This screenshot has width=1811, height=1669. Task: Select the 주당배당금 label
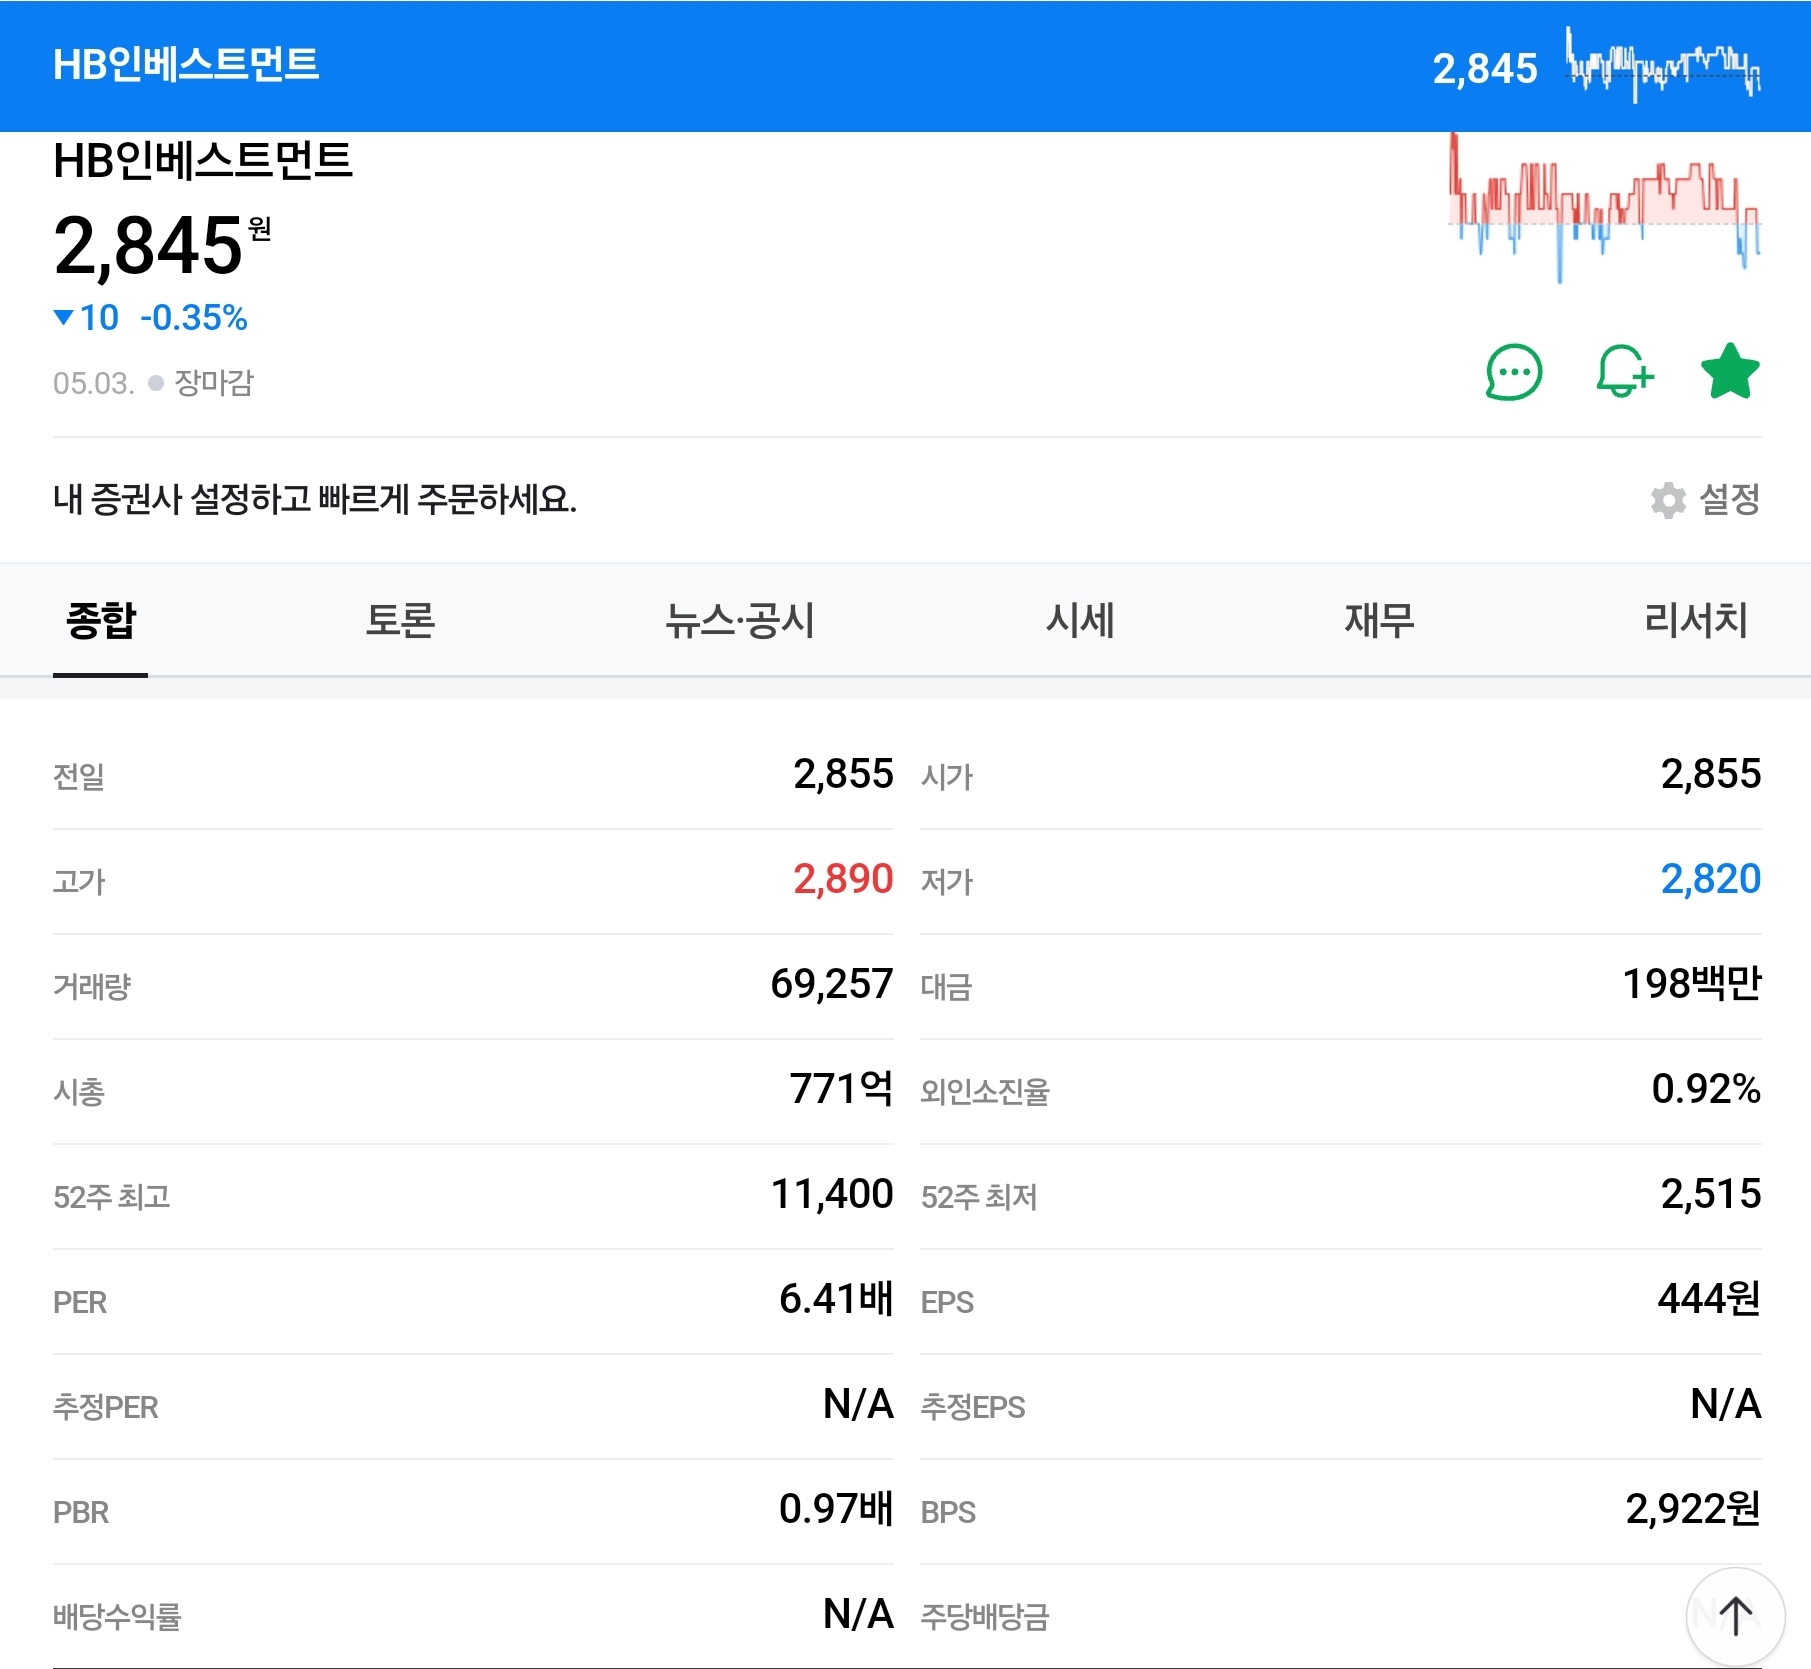[985, 1617]
